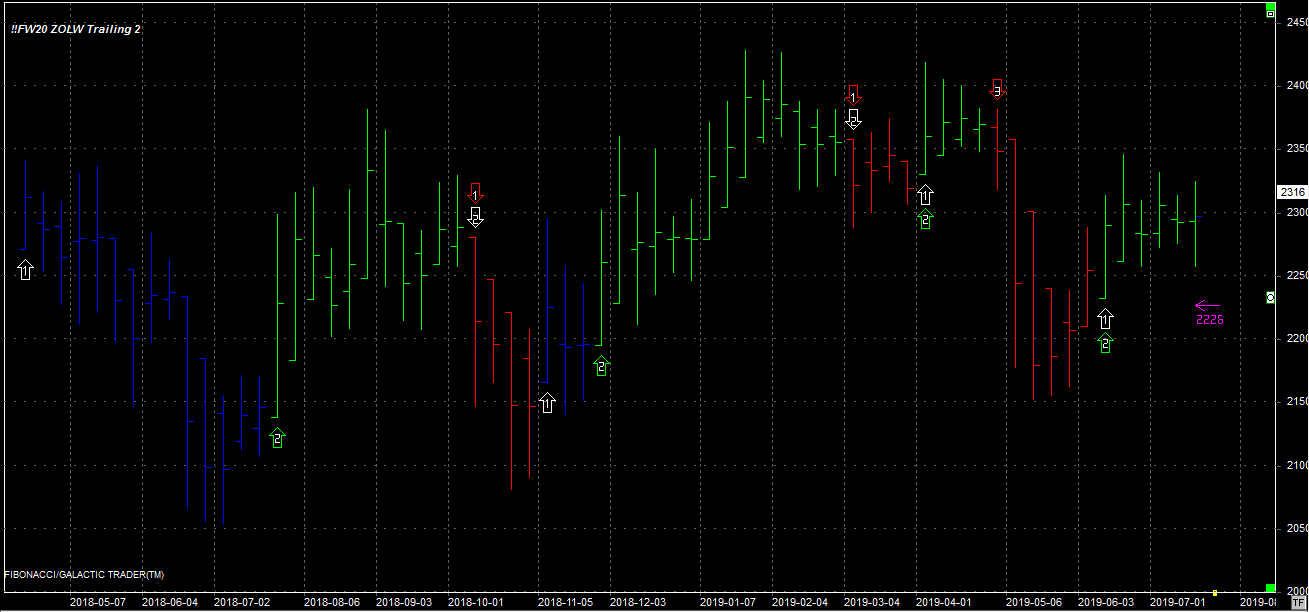
Task: Click the FIBONACCI/GALACTIC TRADER label
Action: pos(85,575)
